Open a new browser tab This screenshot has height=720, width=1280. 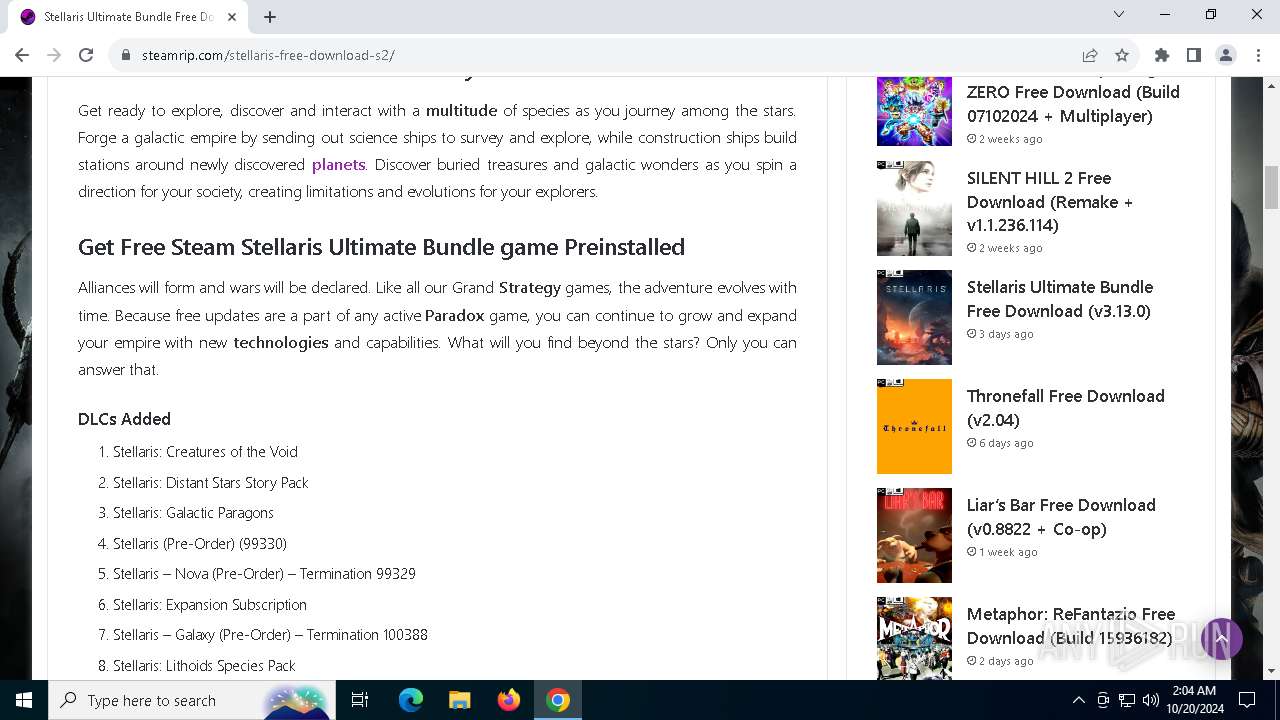point(270,16)
